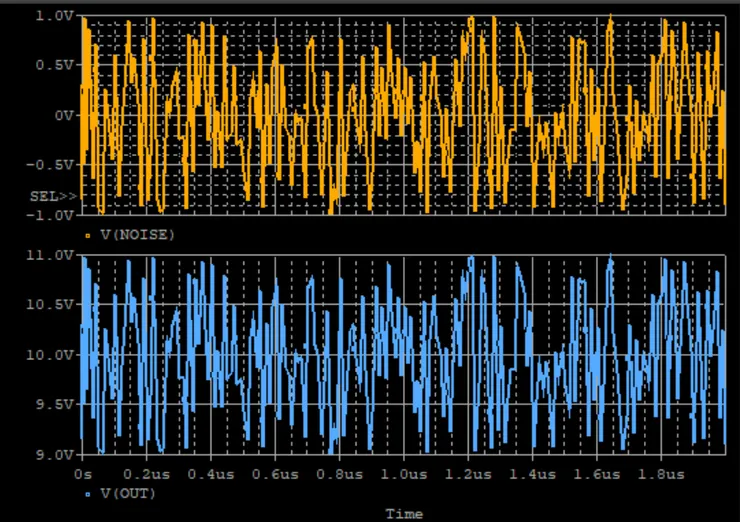This screenshot has height=522, width=740.
Task: Click the 0.5V label on noise plot
Action: coord(55,65)
